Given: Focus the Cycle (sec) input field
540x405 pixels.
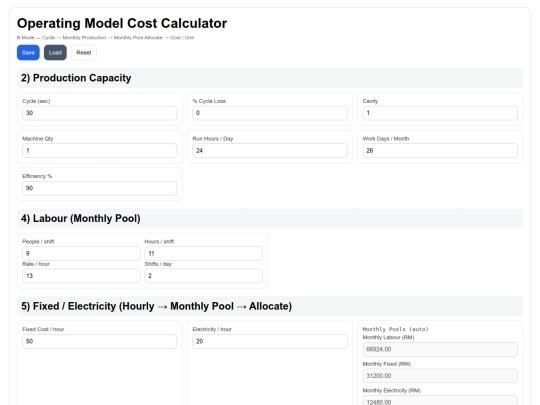Looking at the screenshot, I should 100,113.
